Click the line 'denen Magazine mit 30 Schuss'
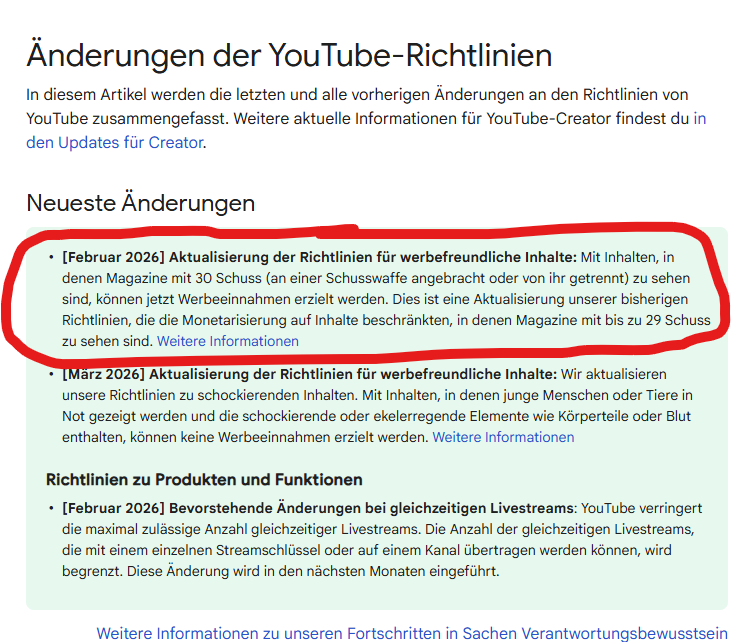Image resolution: width=739 pixels, height=642 pixels. point(376,278)
